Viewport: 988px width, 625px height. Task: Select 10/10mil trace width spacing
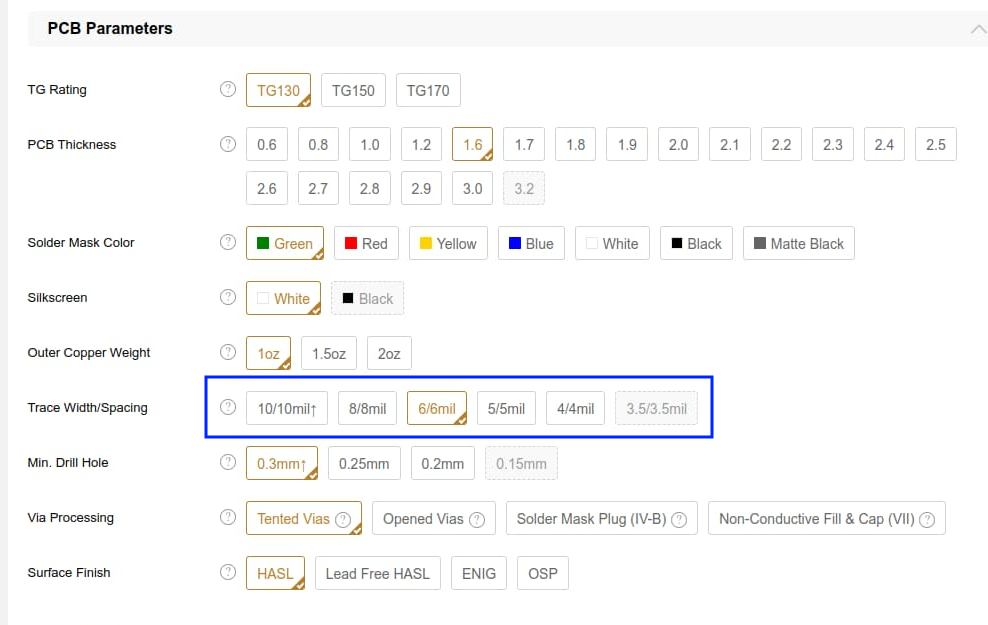pyautogui.click(x=287, y=408)
